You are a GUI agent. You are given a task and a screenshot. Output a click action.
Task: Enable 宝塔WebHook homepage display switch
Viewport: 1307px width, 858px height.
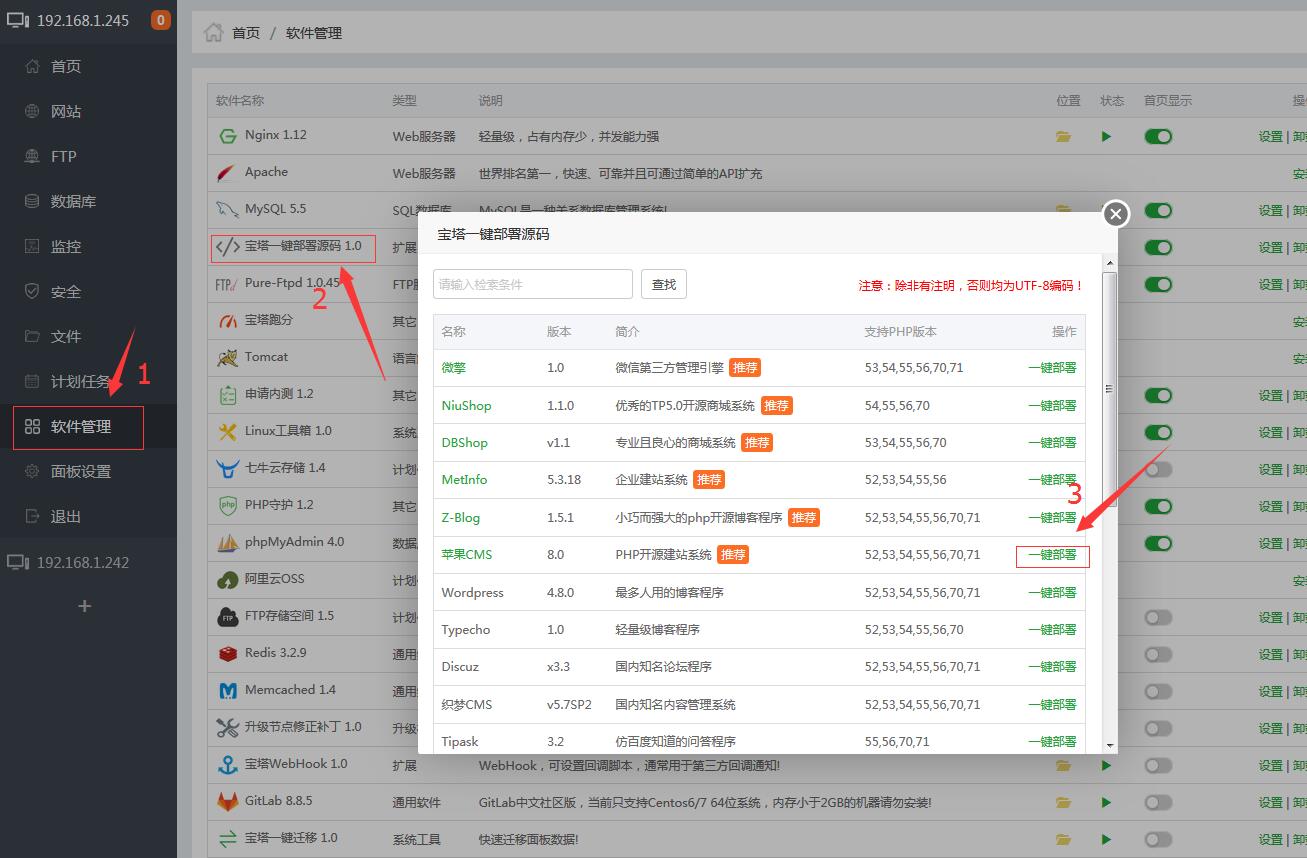point(1158,766)
